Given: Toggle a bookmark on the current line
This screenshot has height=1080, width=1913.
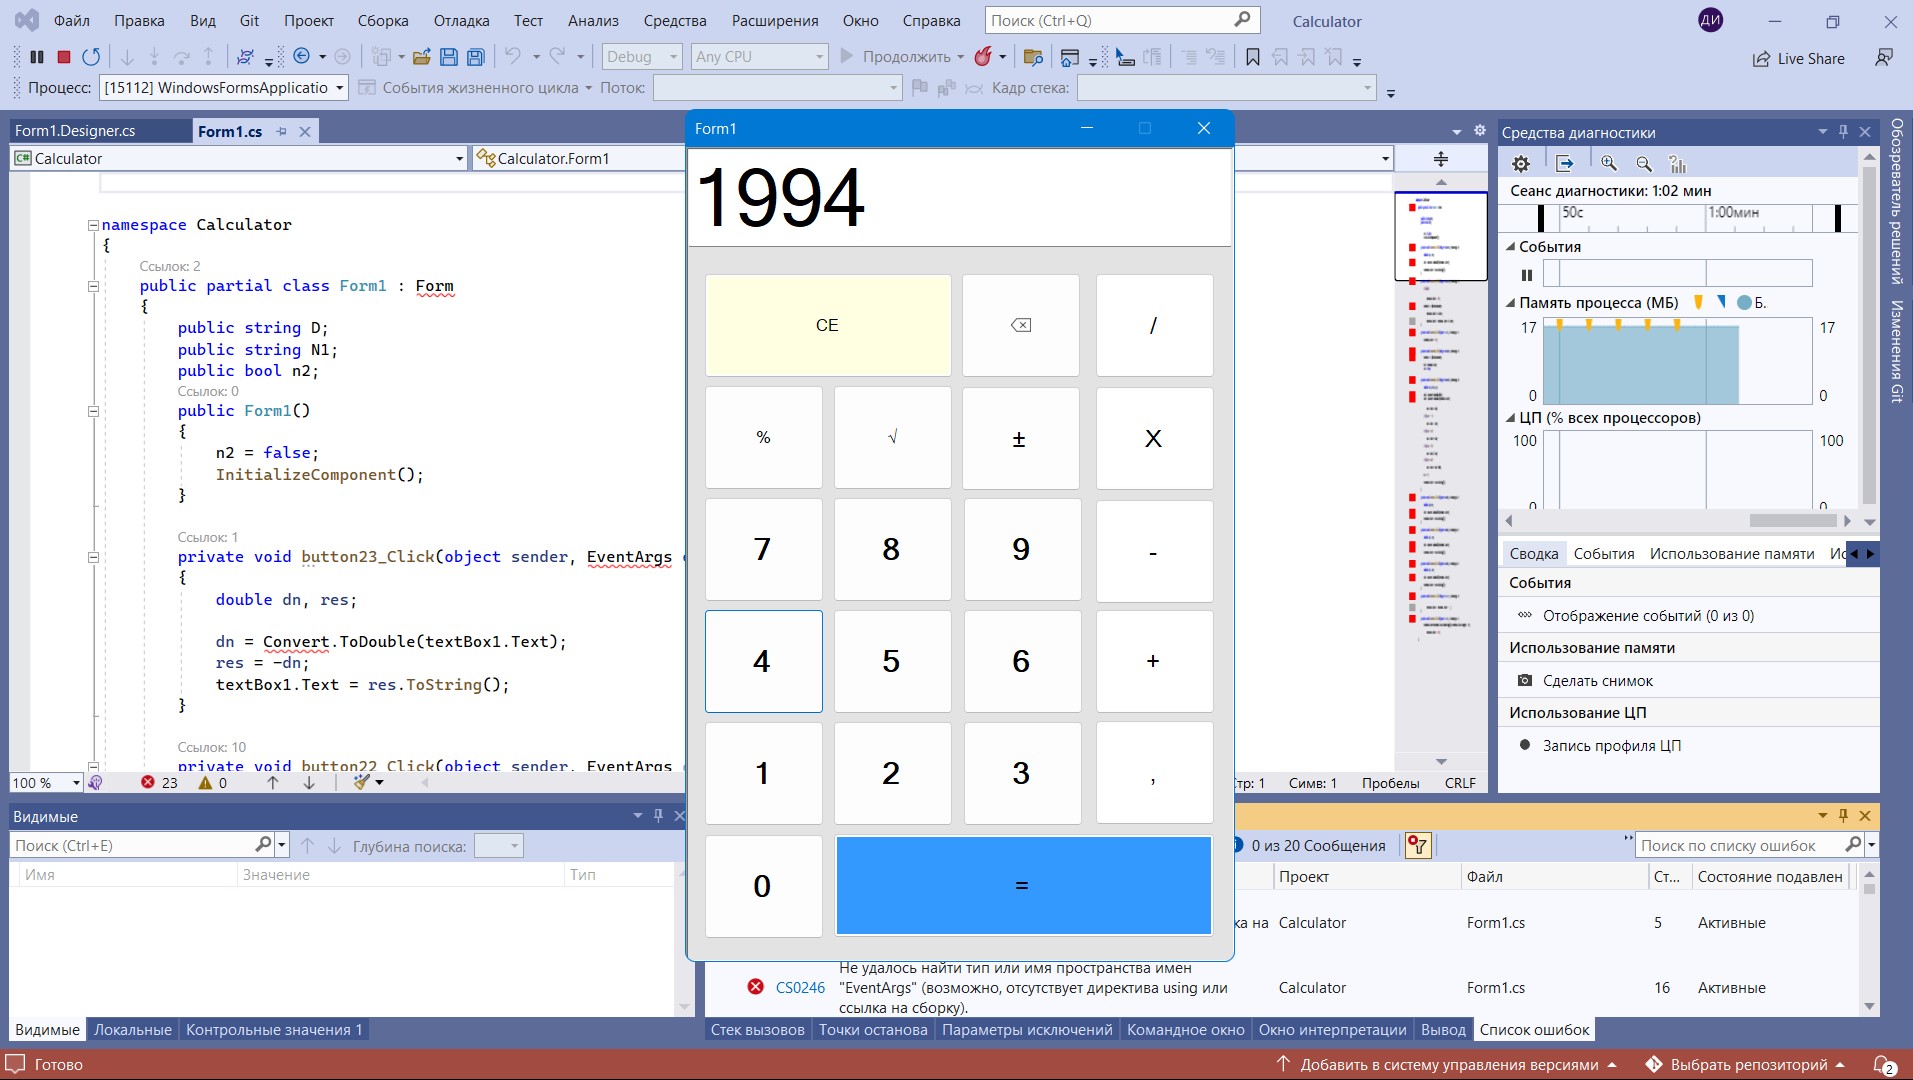Looking at the screenshot, I should [x=1252, y=57].
